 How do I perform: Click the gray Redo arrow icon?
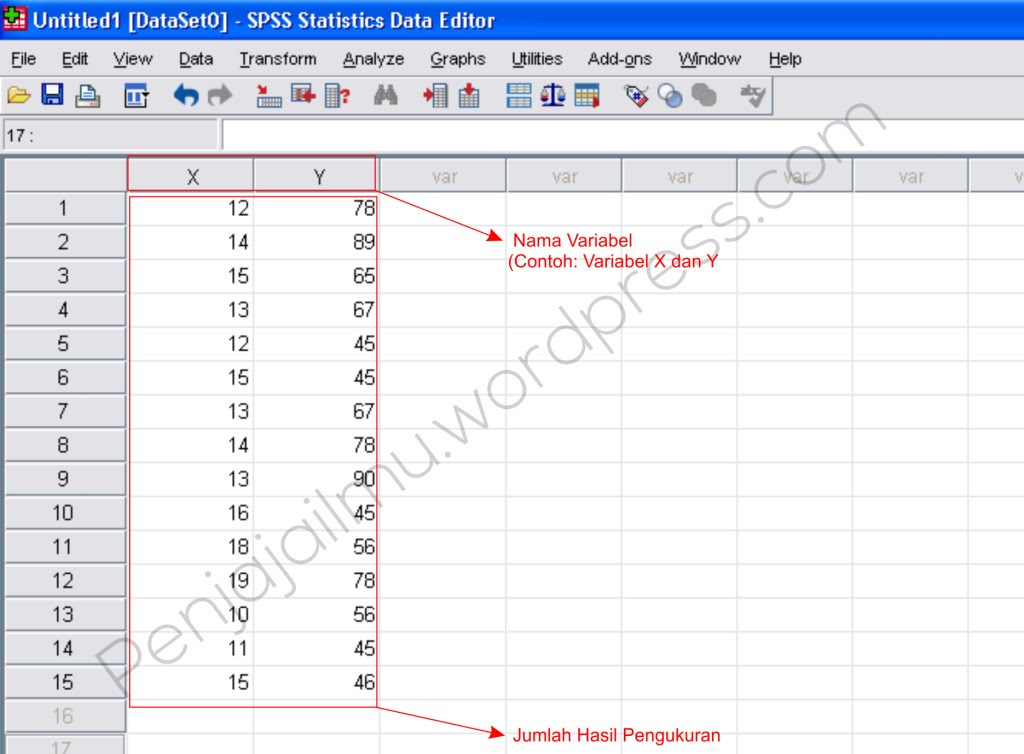(x=219, y=95)
